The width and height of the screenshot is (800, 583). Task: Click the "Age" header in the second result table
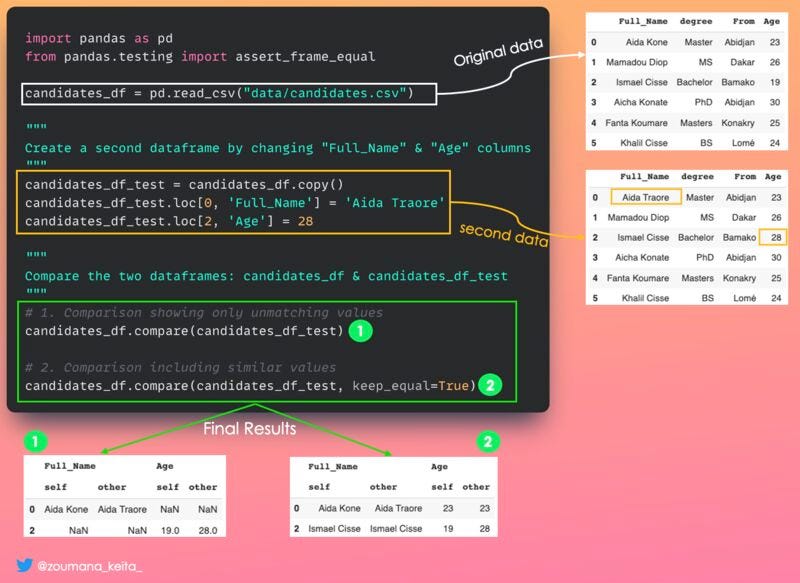(x=439, y=467)
